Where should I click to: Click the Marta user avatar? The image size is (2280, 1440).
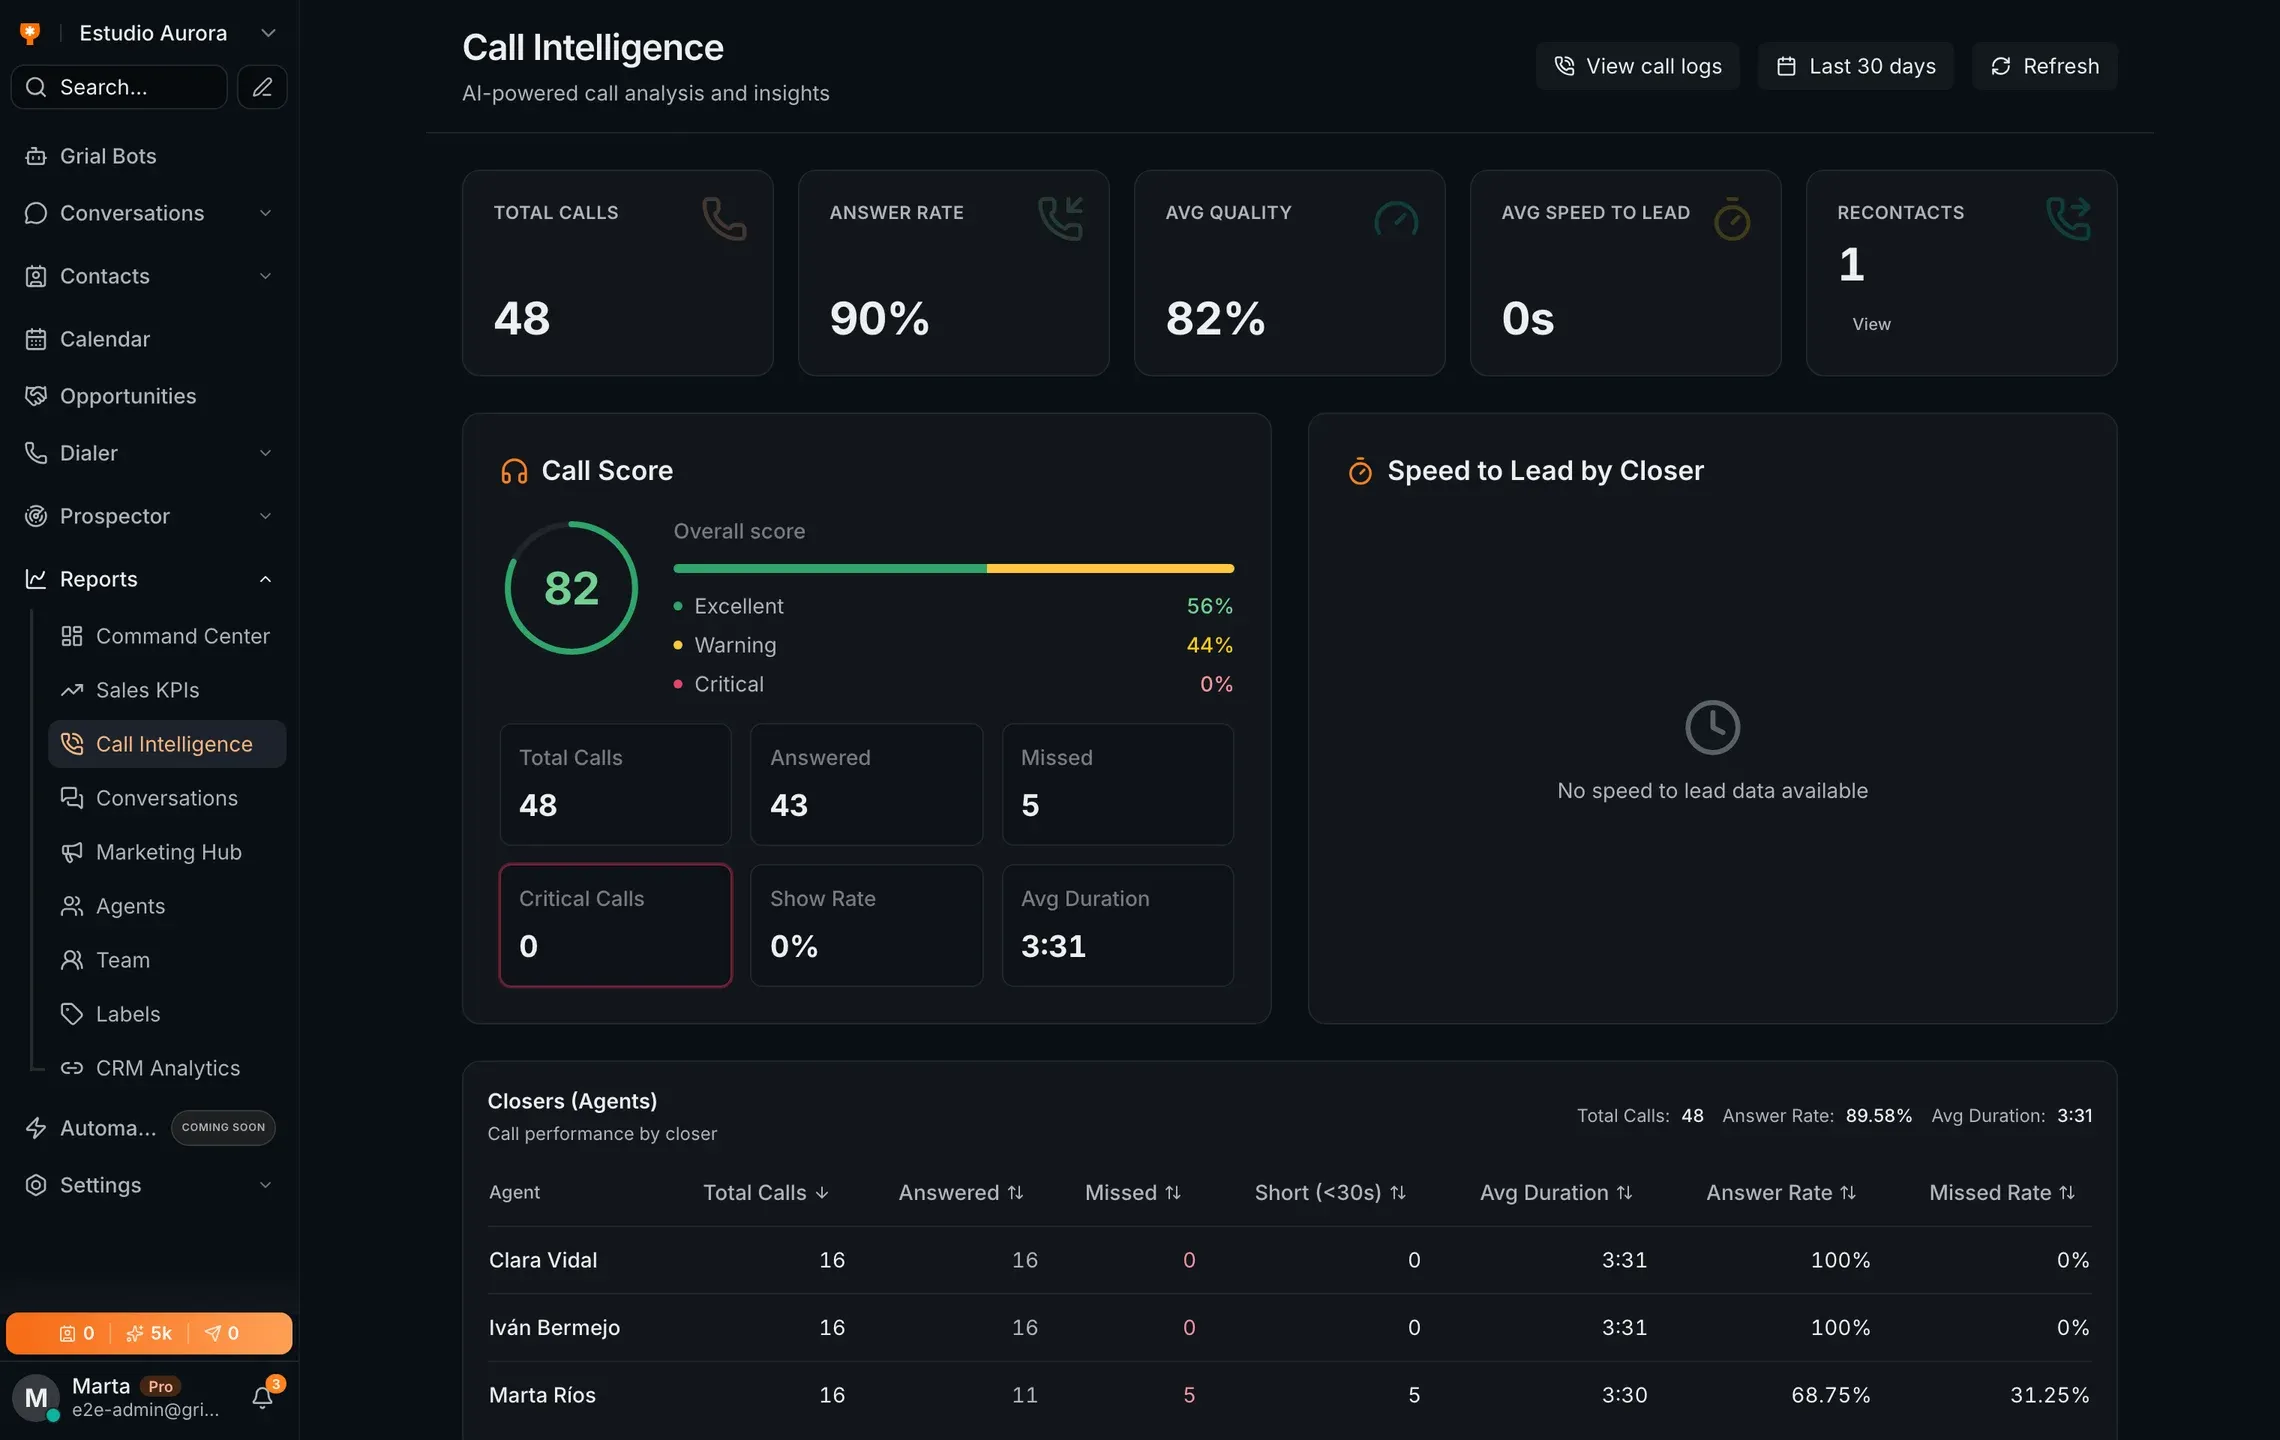(36, 1397)
